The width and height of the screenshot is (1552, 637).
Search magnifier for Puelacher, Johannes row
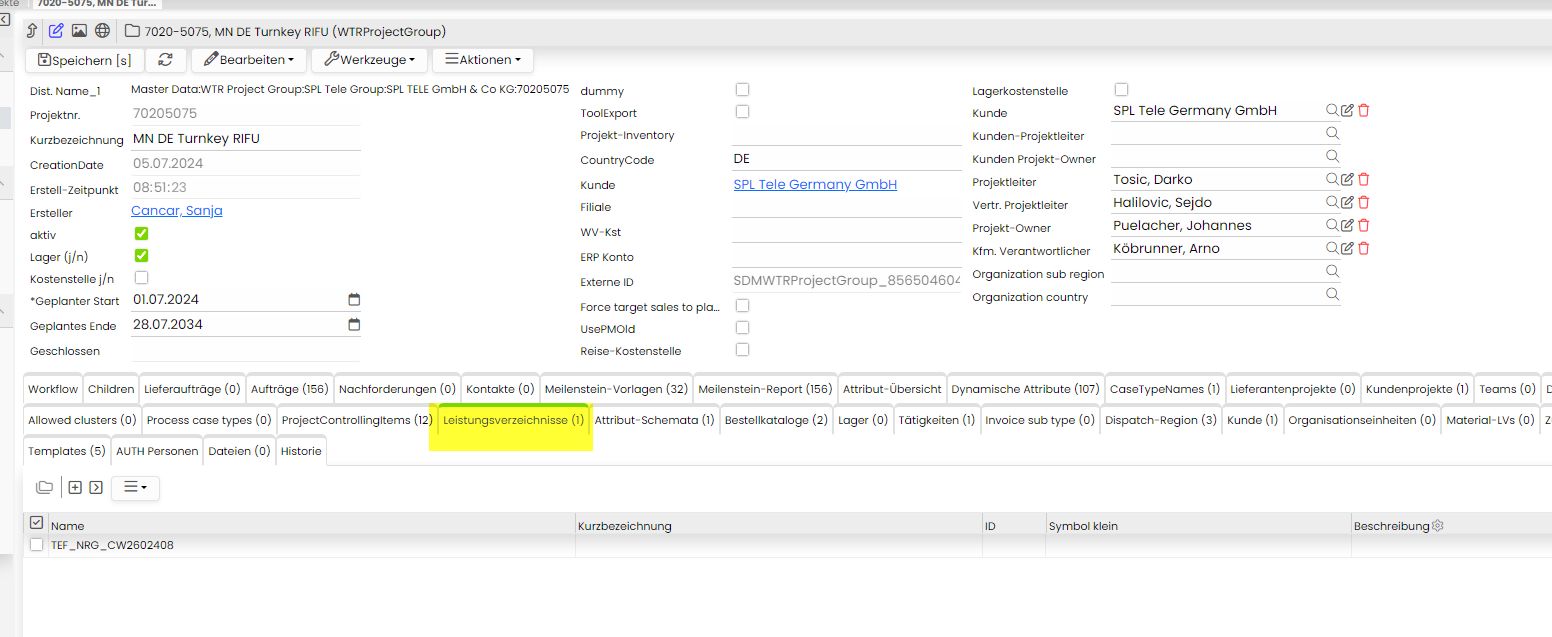coord(1332,225)
